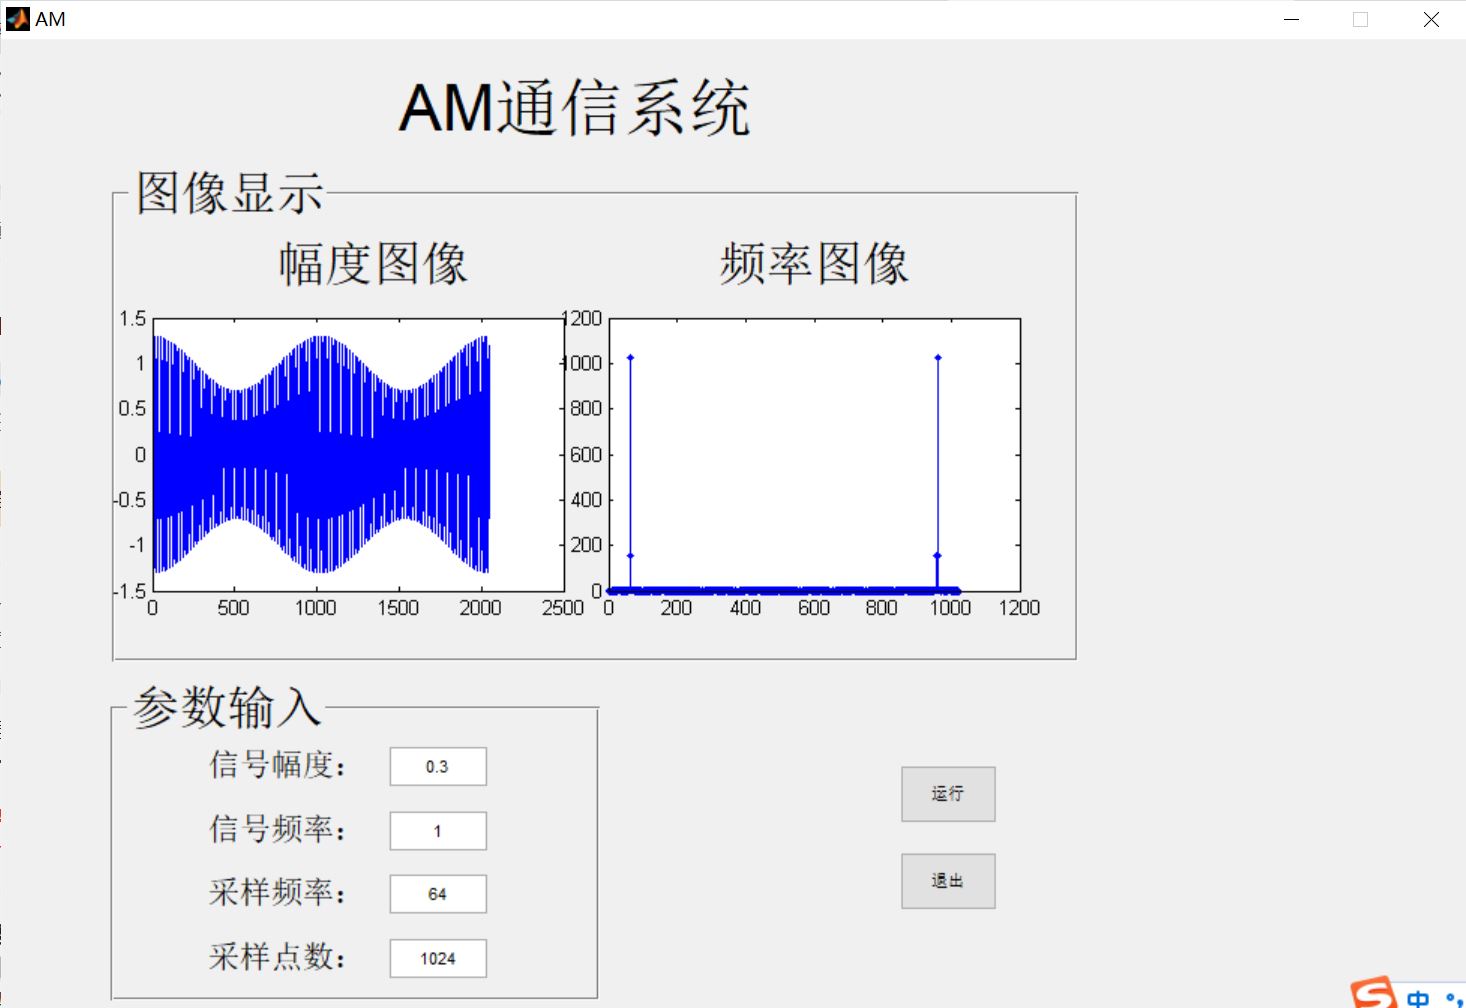
Task: Click the frequency spectrum plot 频率图像
Action: 810,455
